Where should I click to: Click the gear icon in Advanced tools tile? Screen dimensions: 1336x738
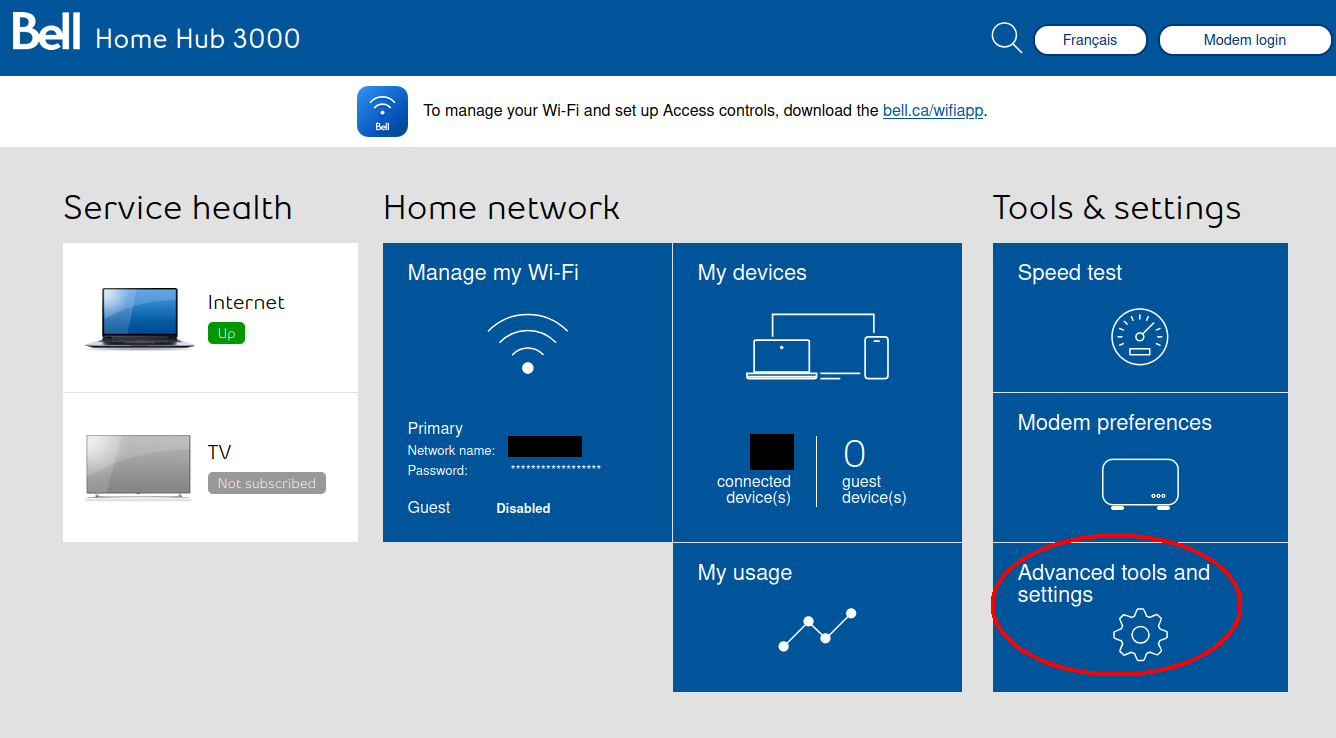tap(1140, 634)
